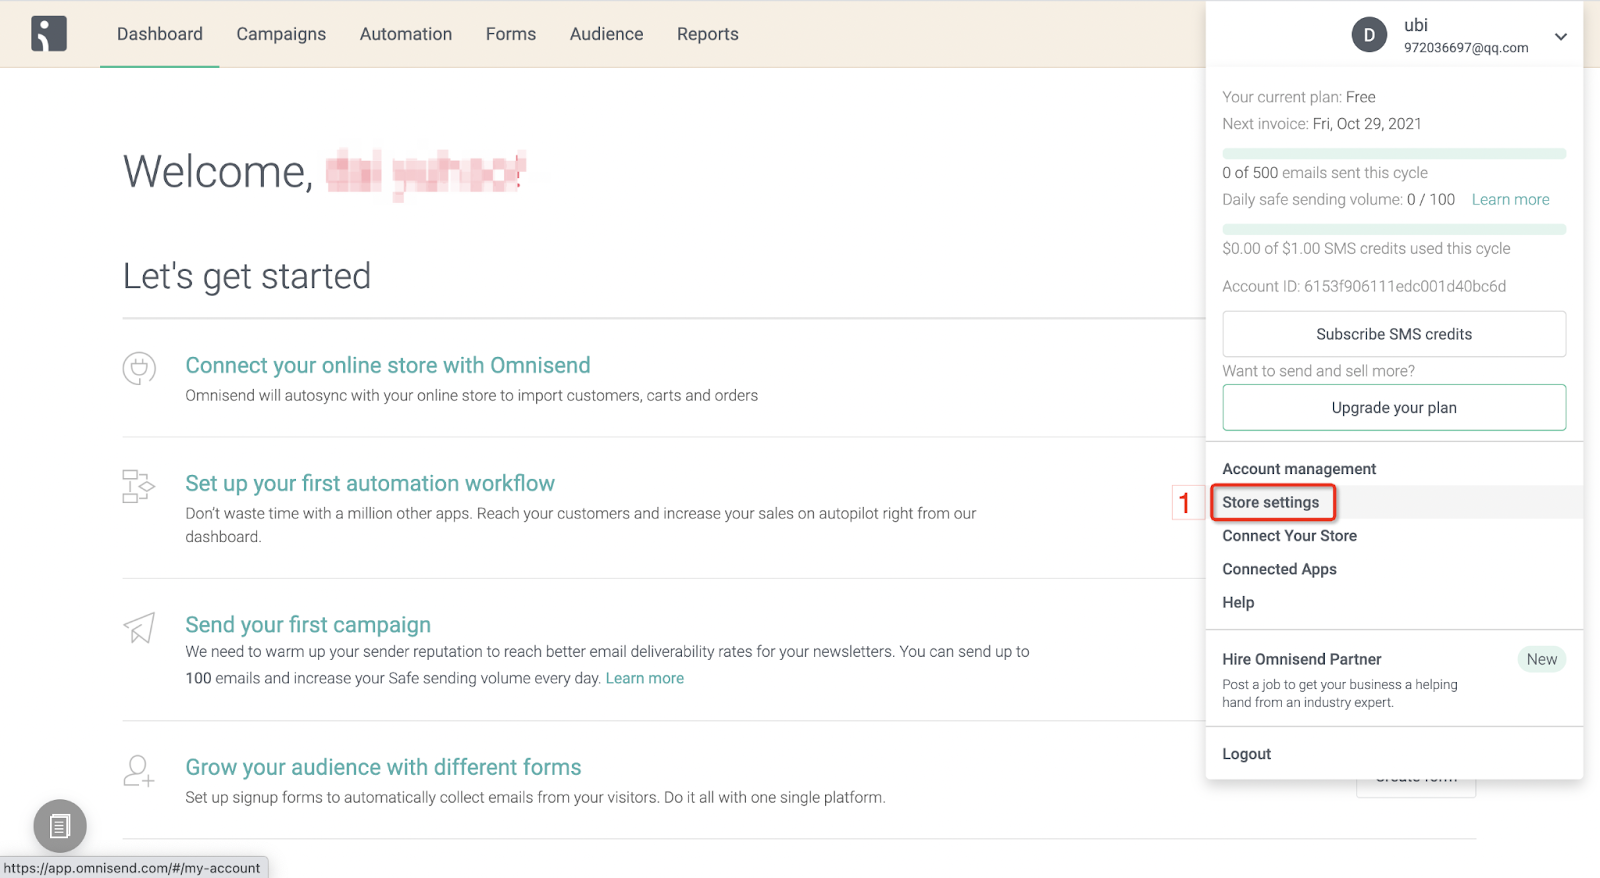The image size is (1600, 878).
Task: Open Hire Omnisend Partner entry
Action: click(1302, 659)
